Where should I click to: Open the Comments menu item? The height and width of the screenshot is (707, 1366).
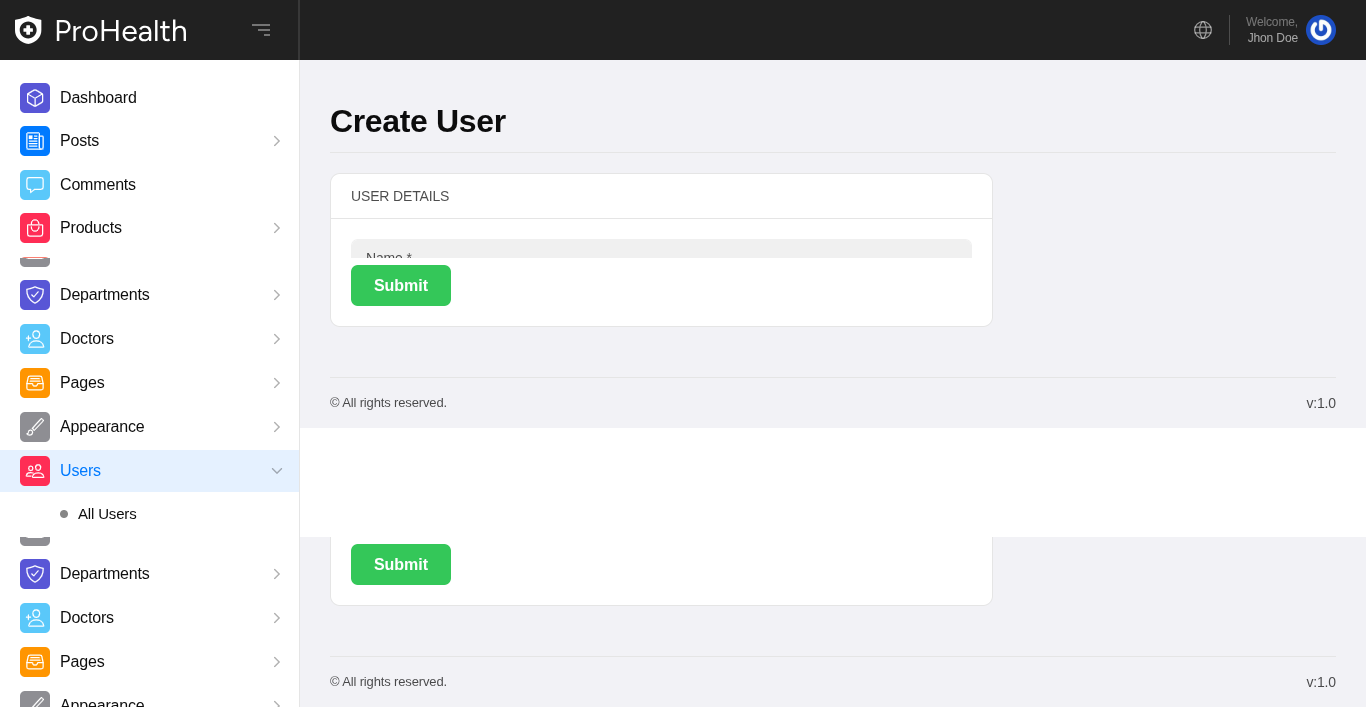coord(98,185)
